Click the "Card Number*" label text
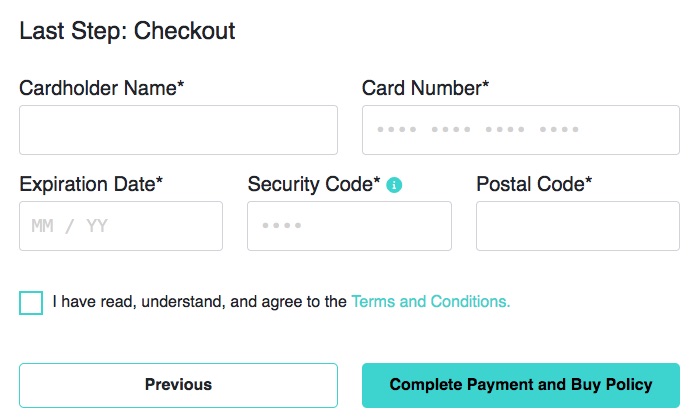The image size is (695, 419). tap(426, 88)
